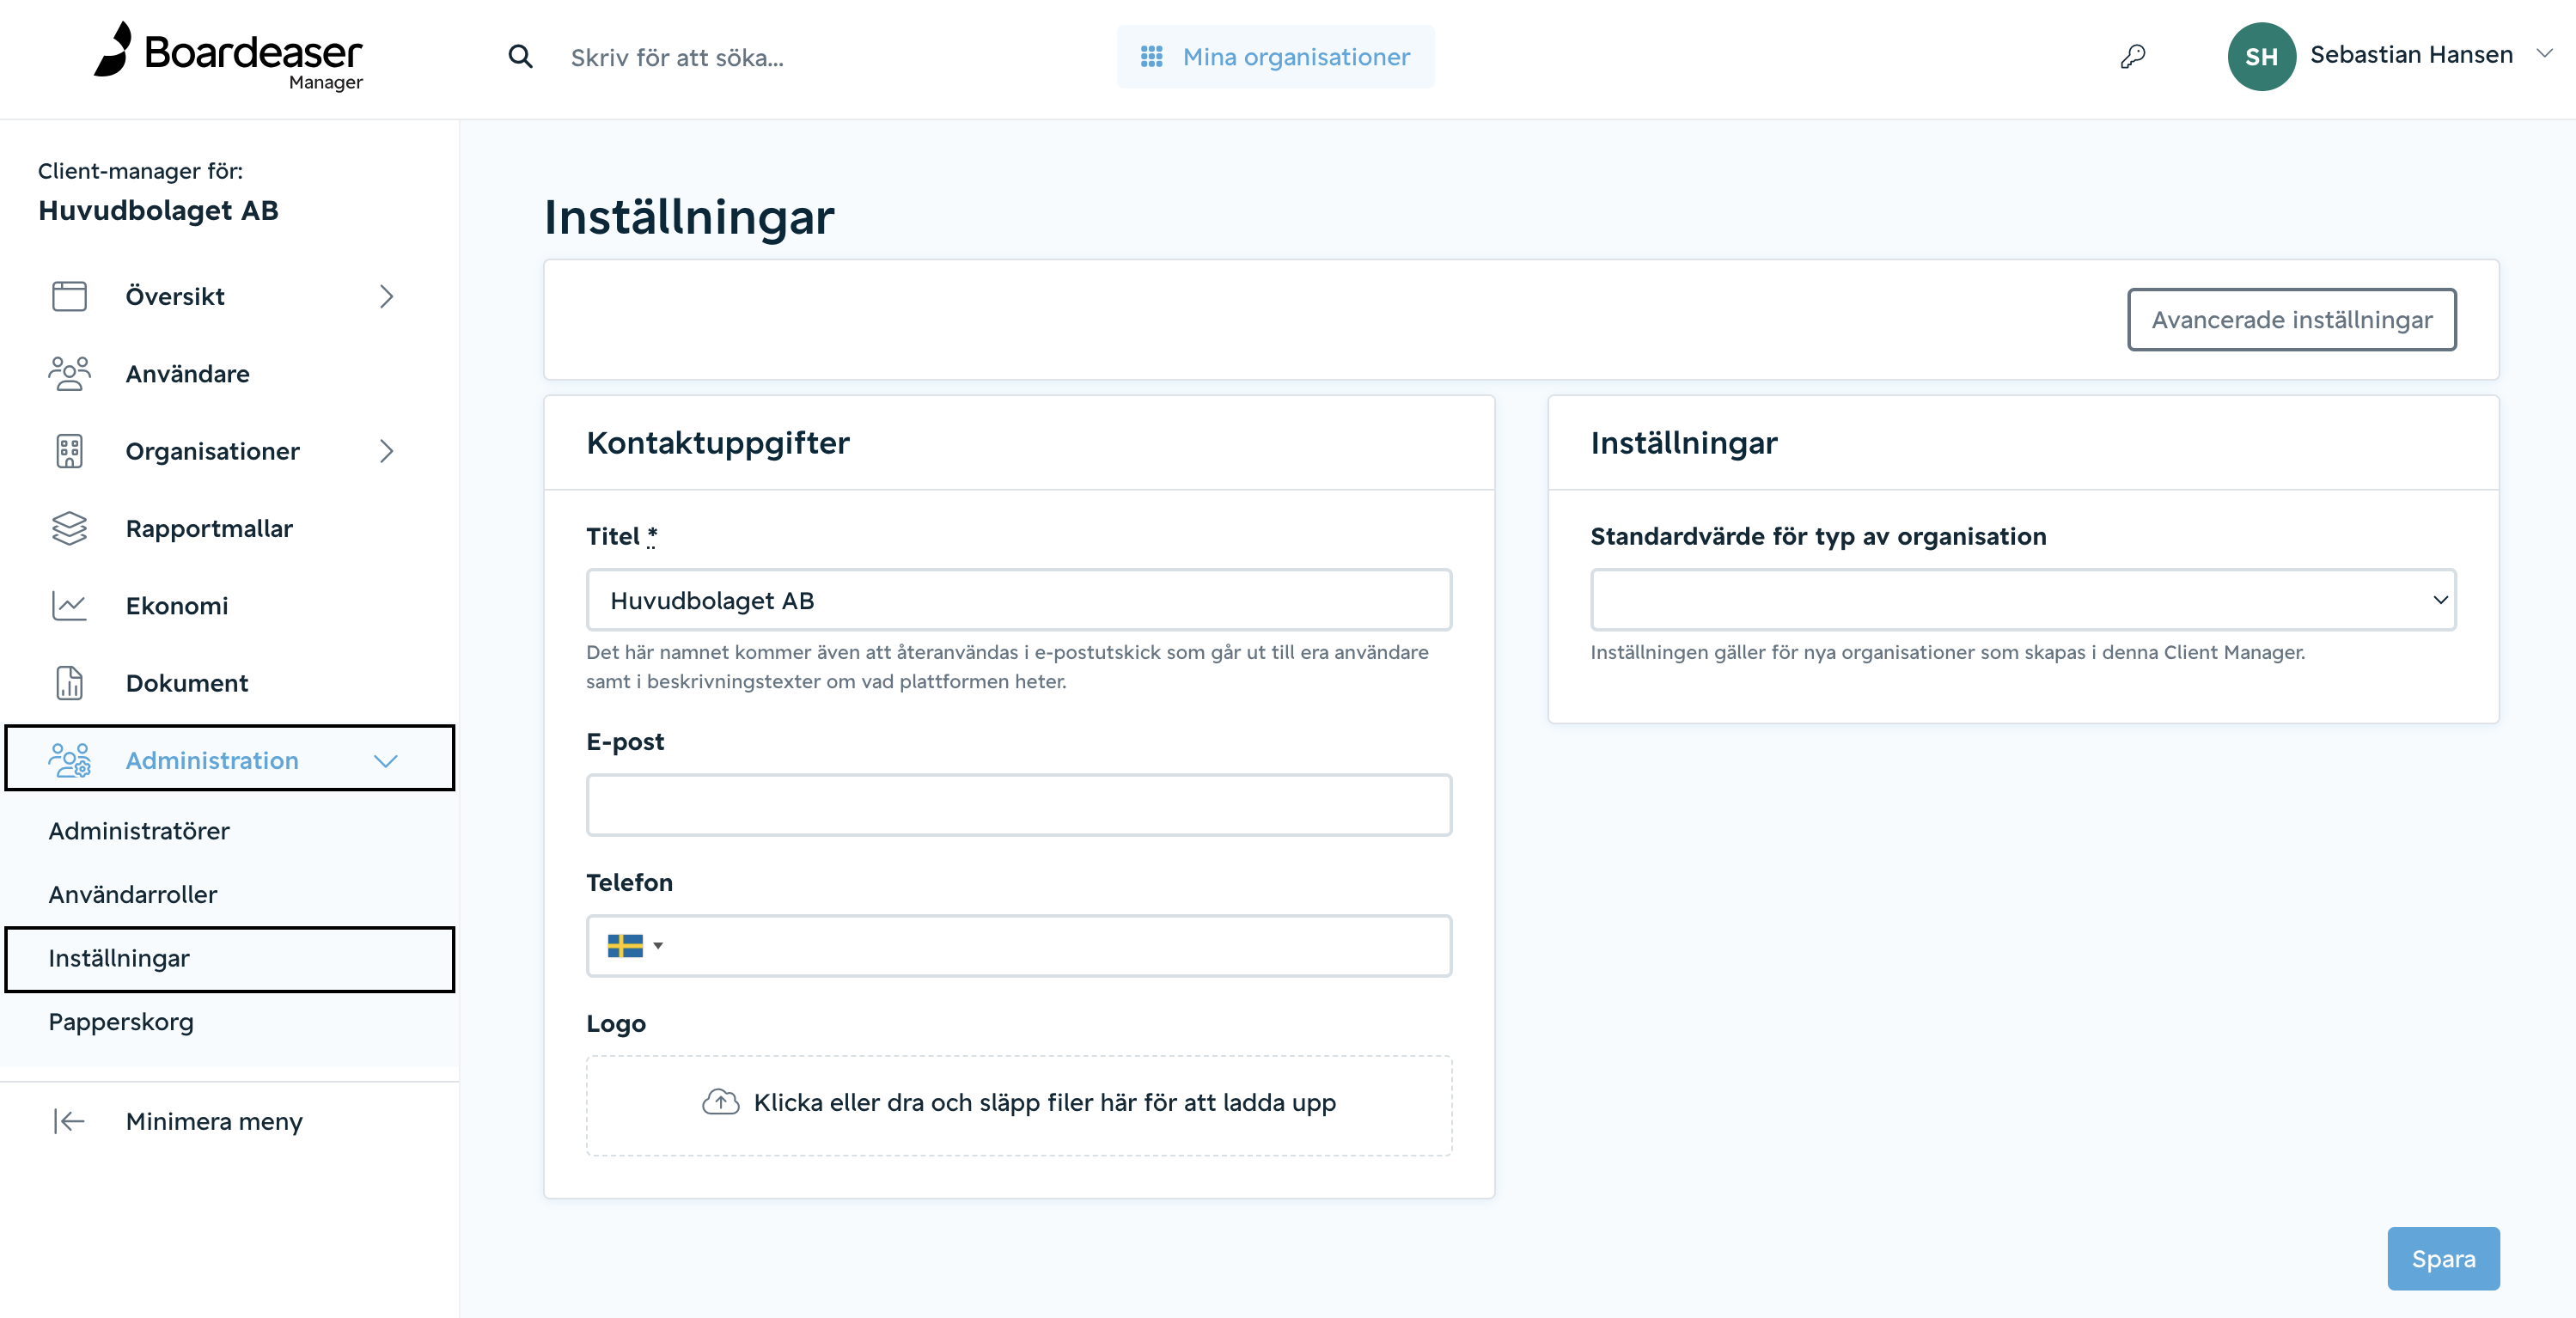Image resolution: width=2576 pixels, height=1318 pixels.
Task: Click the Användare people icon
Action: pyautogui.click(x=69, y=373)
